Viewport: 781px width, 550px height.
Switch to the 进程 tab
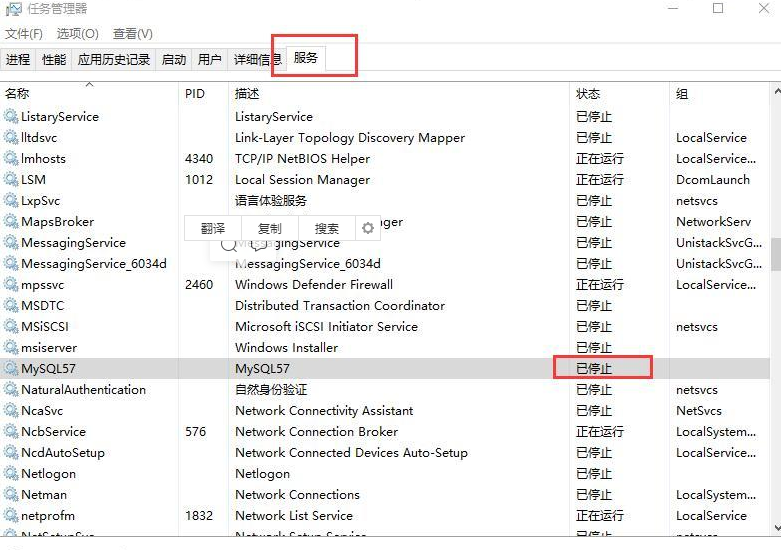point(18,60)
